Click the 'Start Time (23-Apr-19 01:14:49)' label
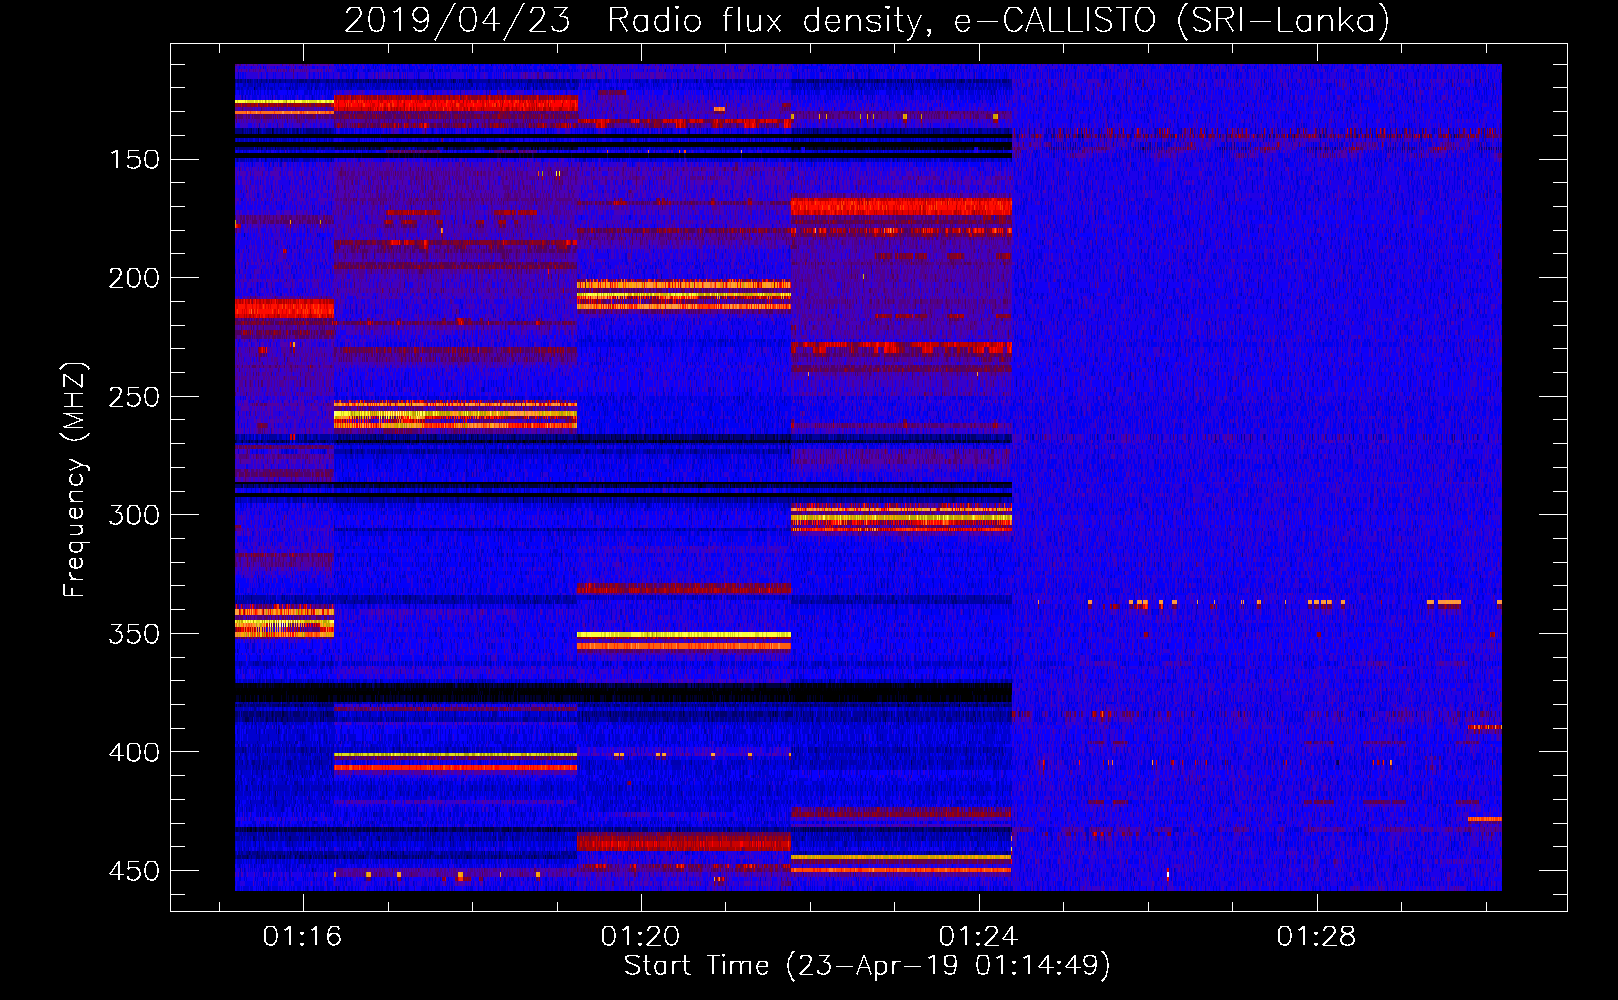Image resolution: width=1618 pixels, height=1000 pixels. tap(867, 966)
